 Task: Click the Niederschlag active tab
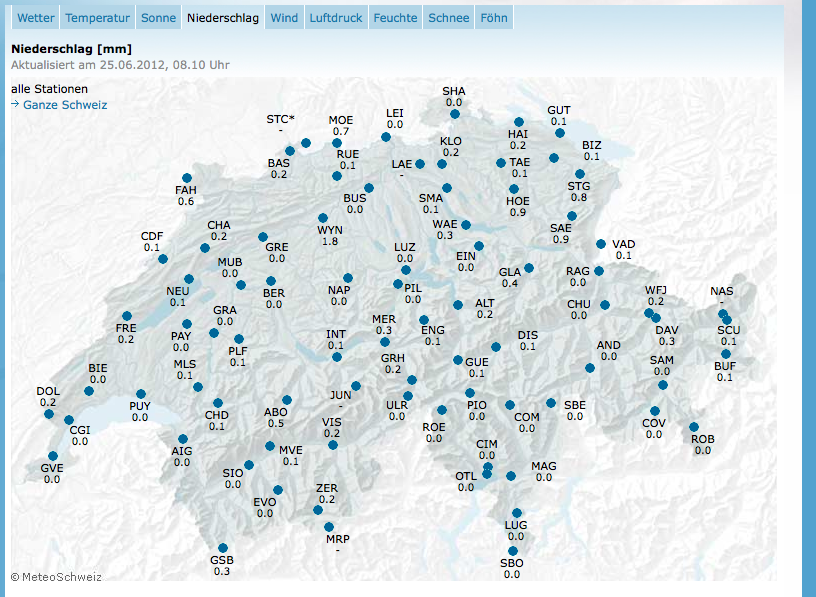[224, 18]
